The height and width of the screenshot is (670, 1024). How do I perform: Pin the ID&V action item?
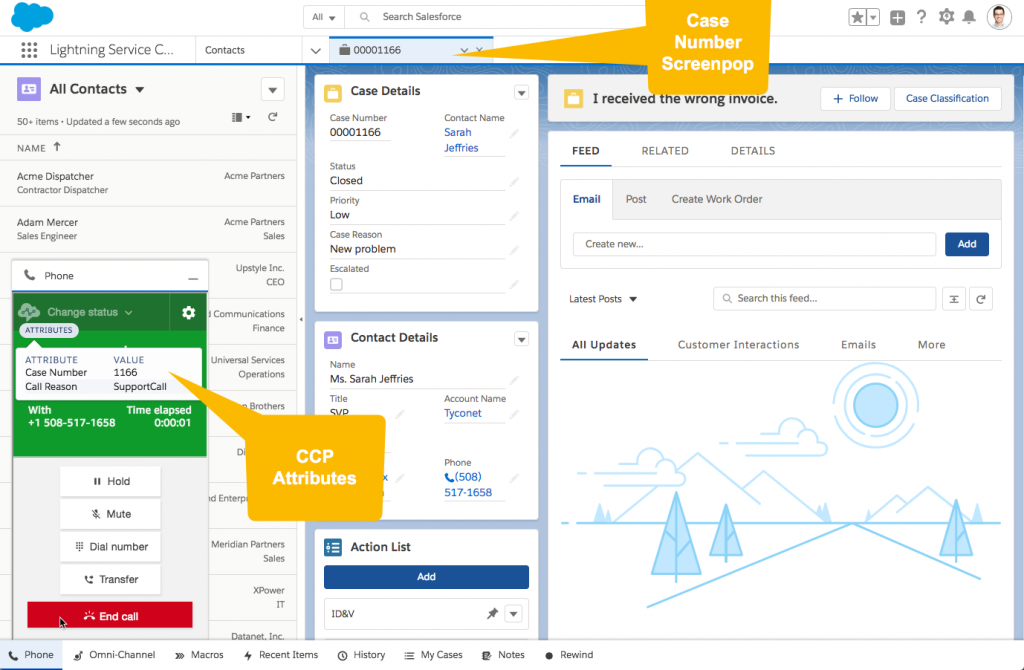(x=492, y=613)
